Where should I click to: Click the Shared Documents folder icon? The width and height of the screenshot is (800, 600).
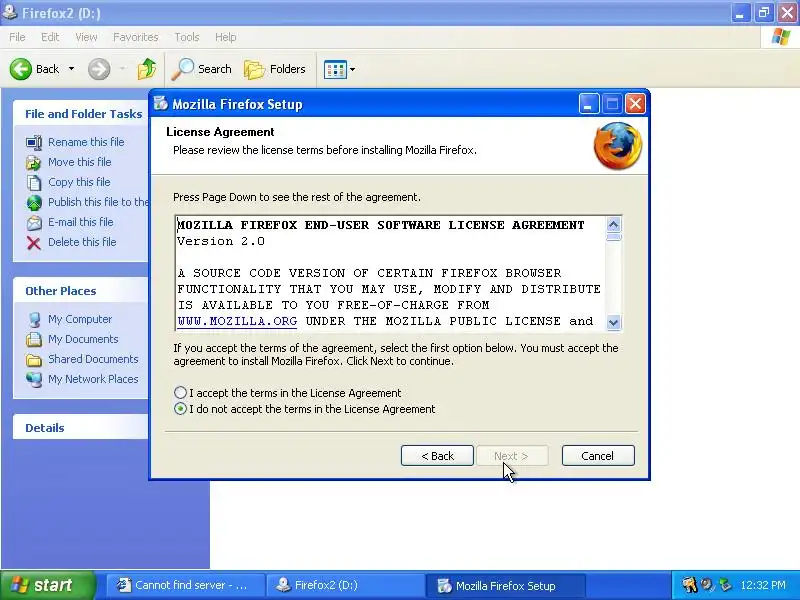pyautogui.click(x=34, y=360)
